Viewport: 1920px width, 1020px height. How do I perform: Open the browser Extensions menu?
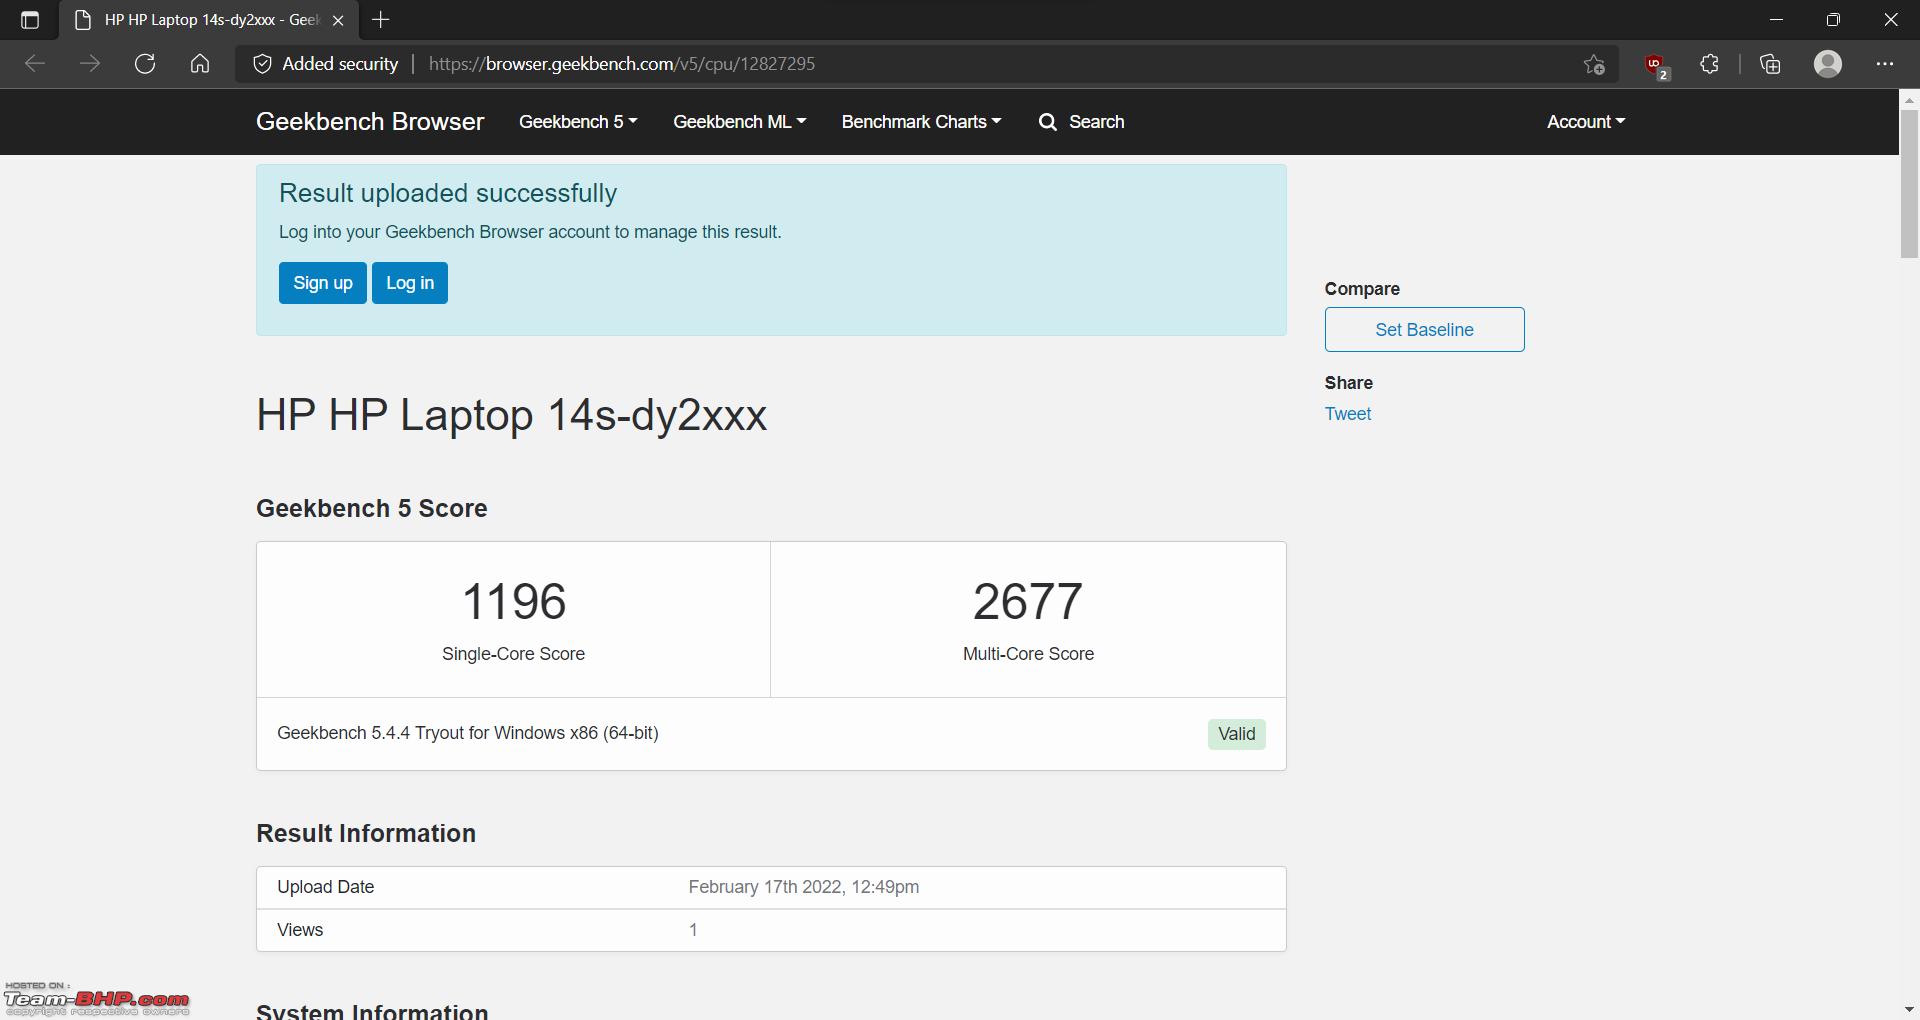1710,64
